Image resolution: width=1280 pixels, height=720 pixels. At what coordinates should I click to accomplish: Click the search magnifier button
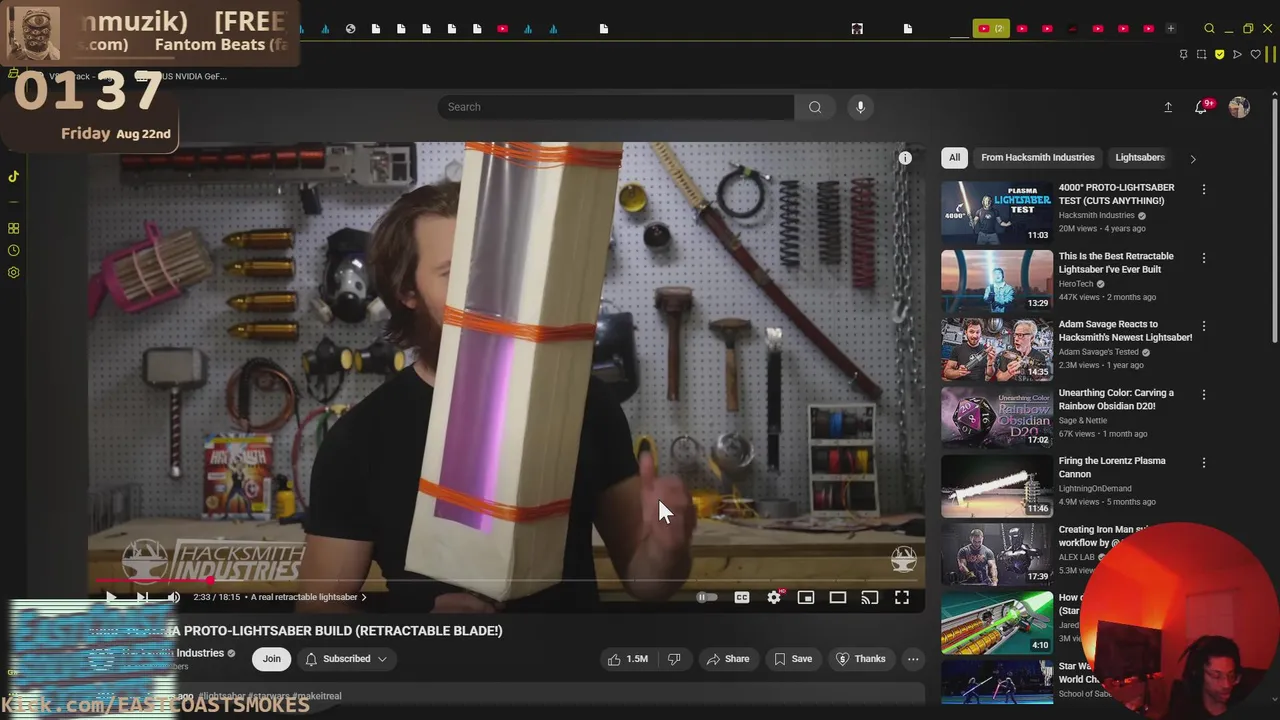pos(815,107)
